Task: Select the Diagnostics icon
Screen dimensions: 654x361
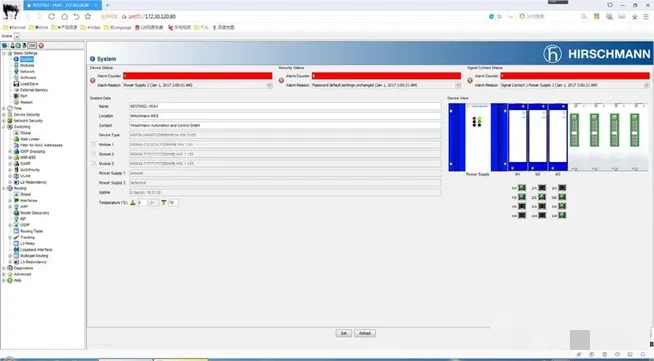Action: (10, 268)
